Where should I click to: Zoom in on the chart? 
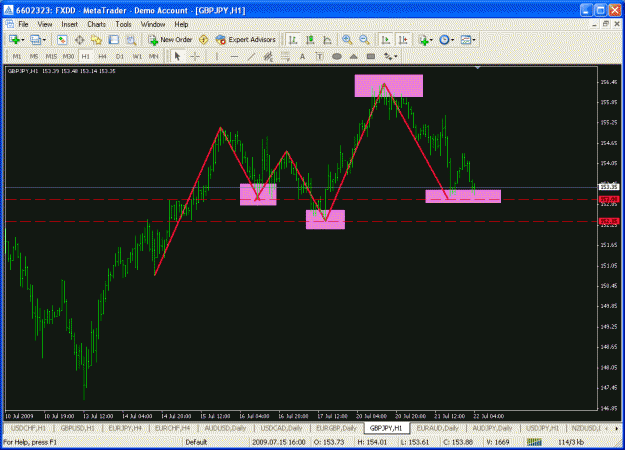pyautogui.click(x=347, y=40)
